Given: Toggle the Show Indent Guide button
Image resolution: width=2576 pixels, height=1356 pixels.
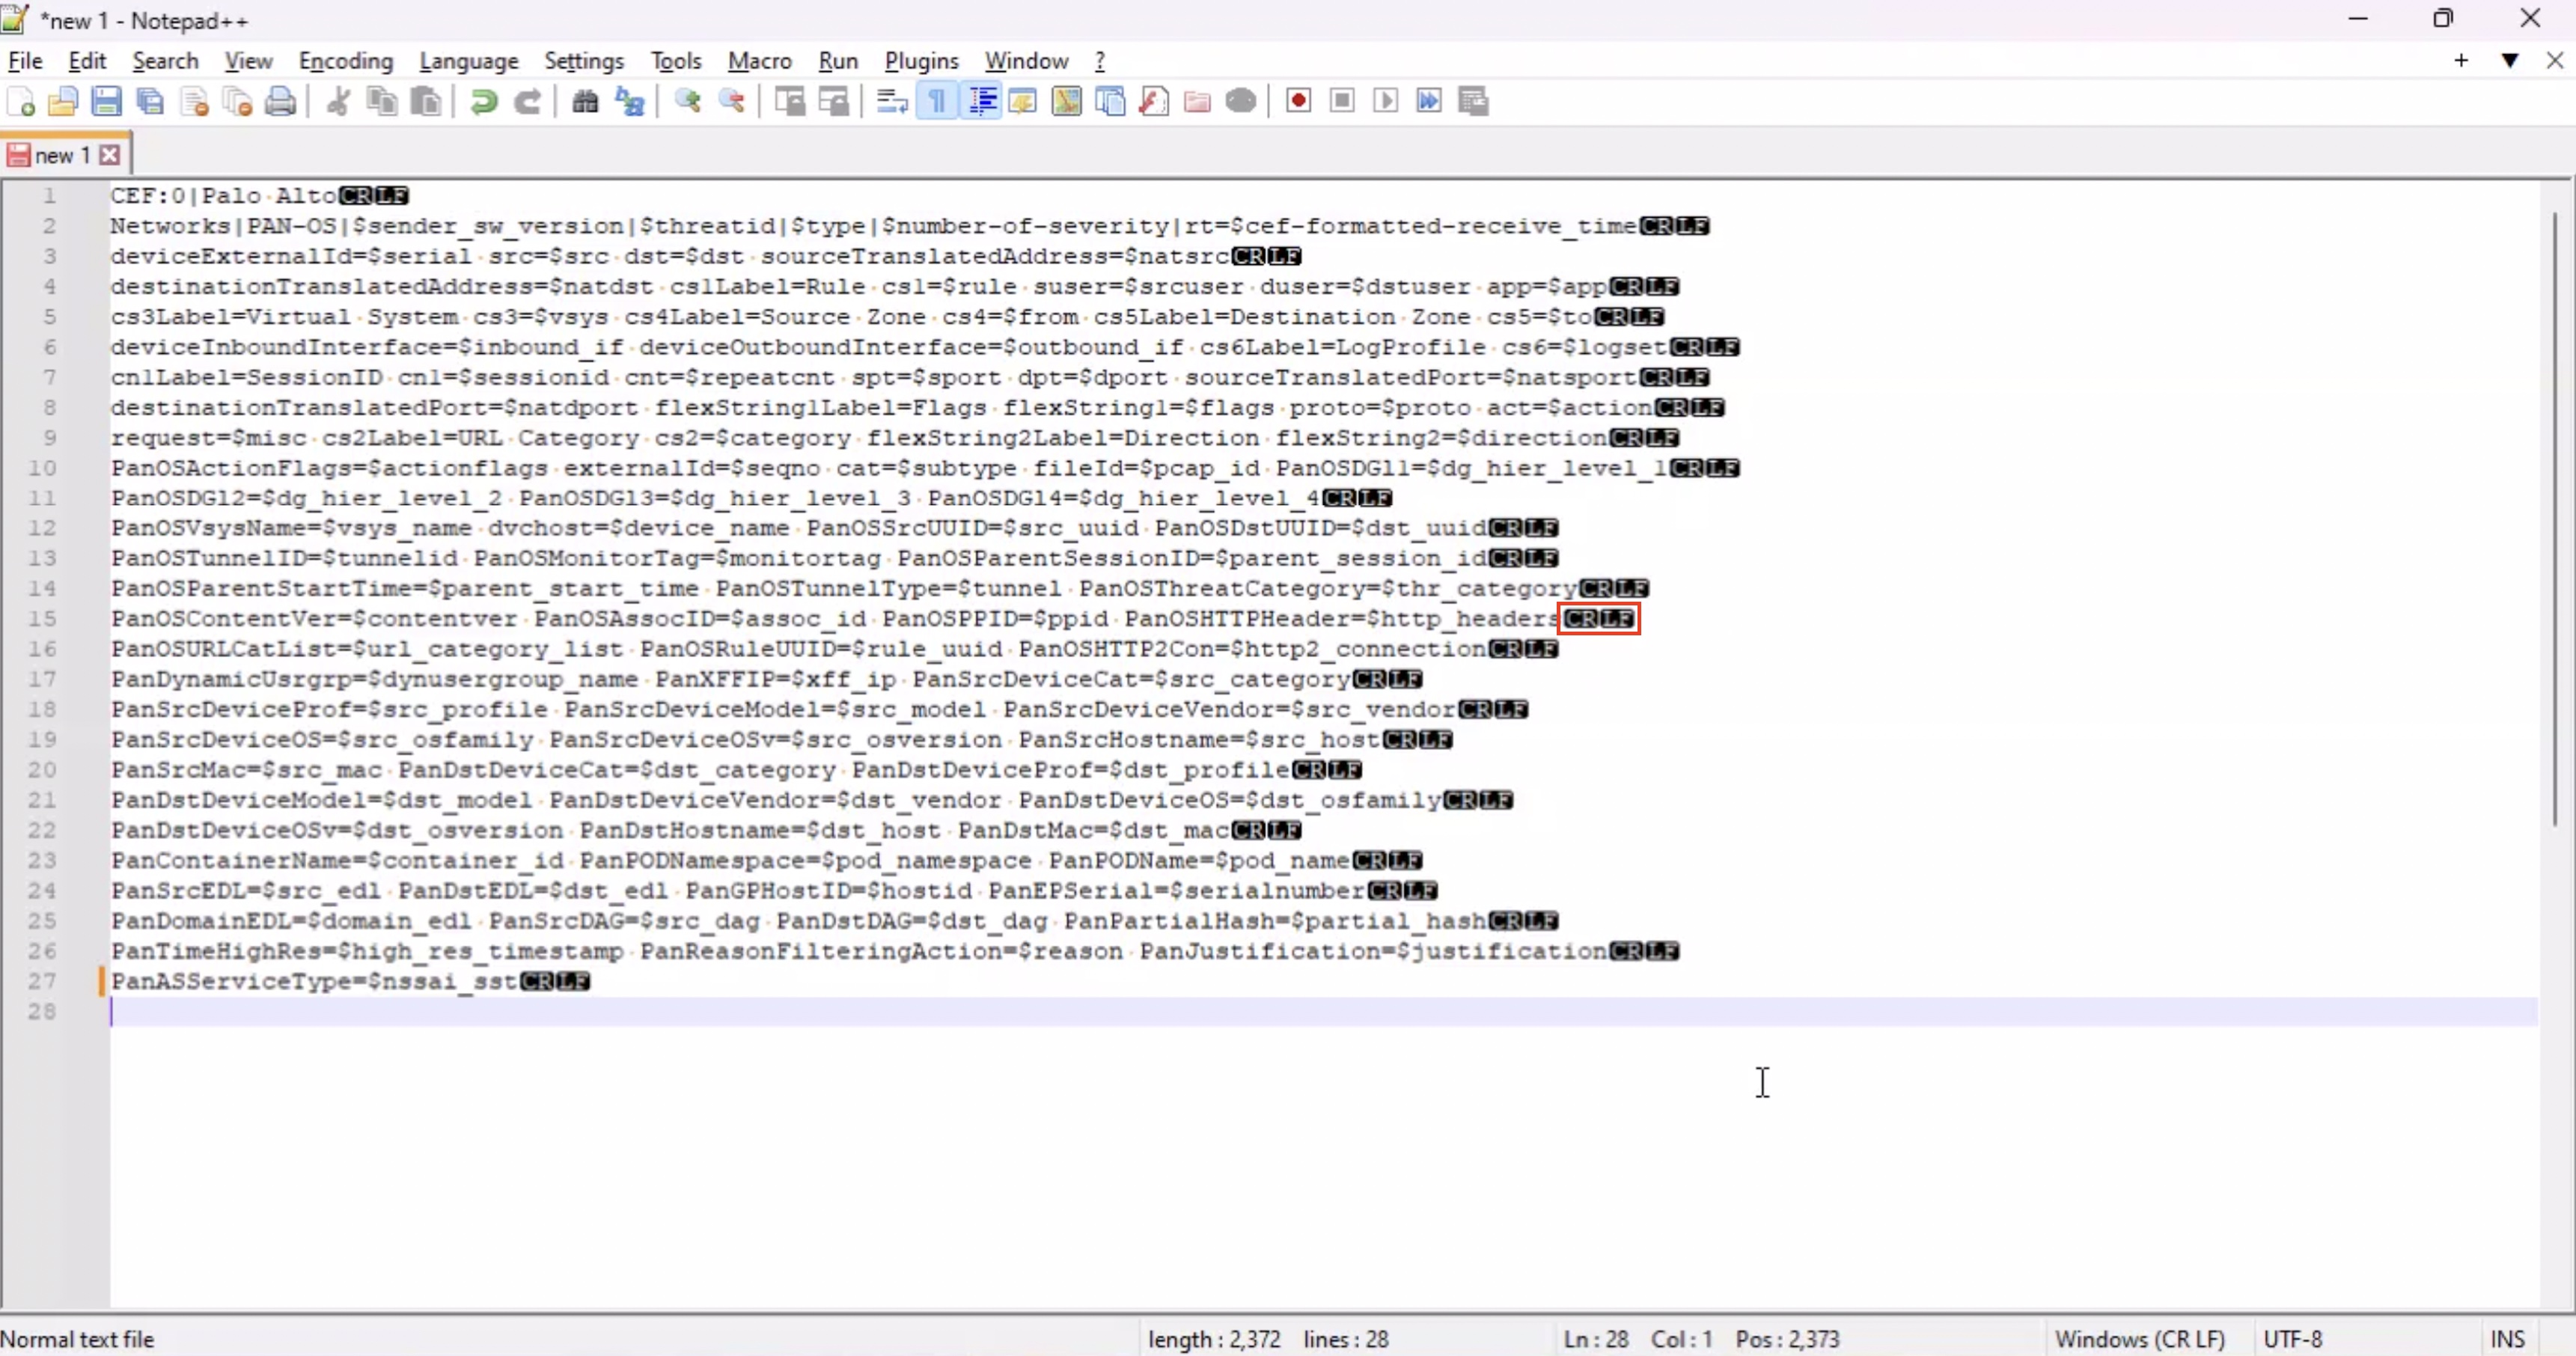Looking at the screenshot, I should click(982, 101).
